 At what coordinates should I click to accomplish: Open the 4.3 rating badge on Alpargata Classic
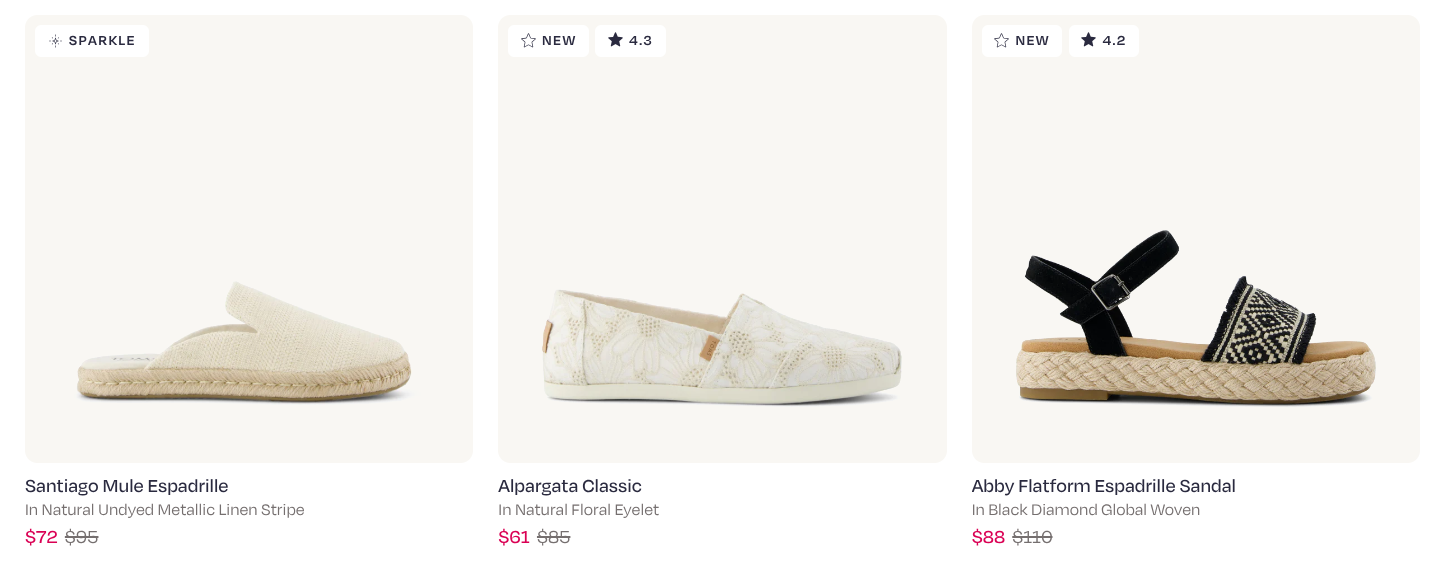[630, 40]
